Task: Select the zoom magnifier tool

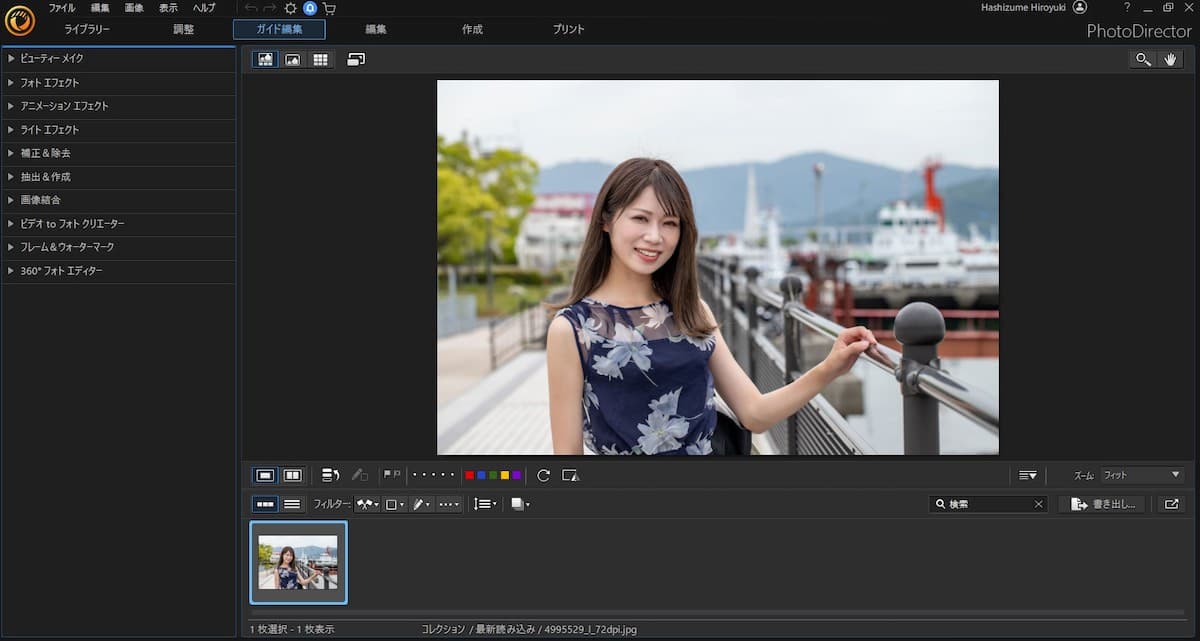Action: point(1143,60)
